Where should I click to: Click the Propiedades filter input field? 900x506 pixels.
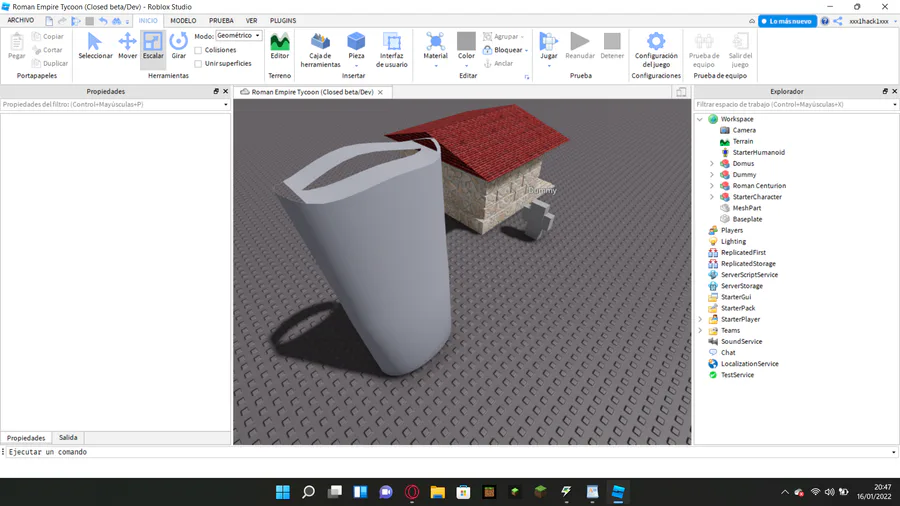click(112, 104)
